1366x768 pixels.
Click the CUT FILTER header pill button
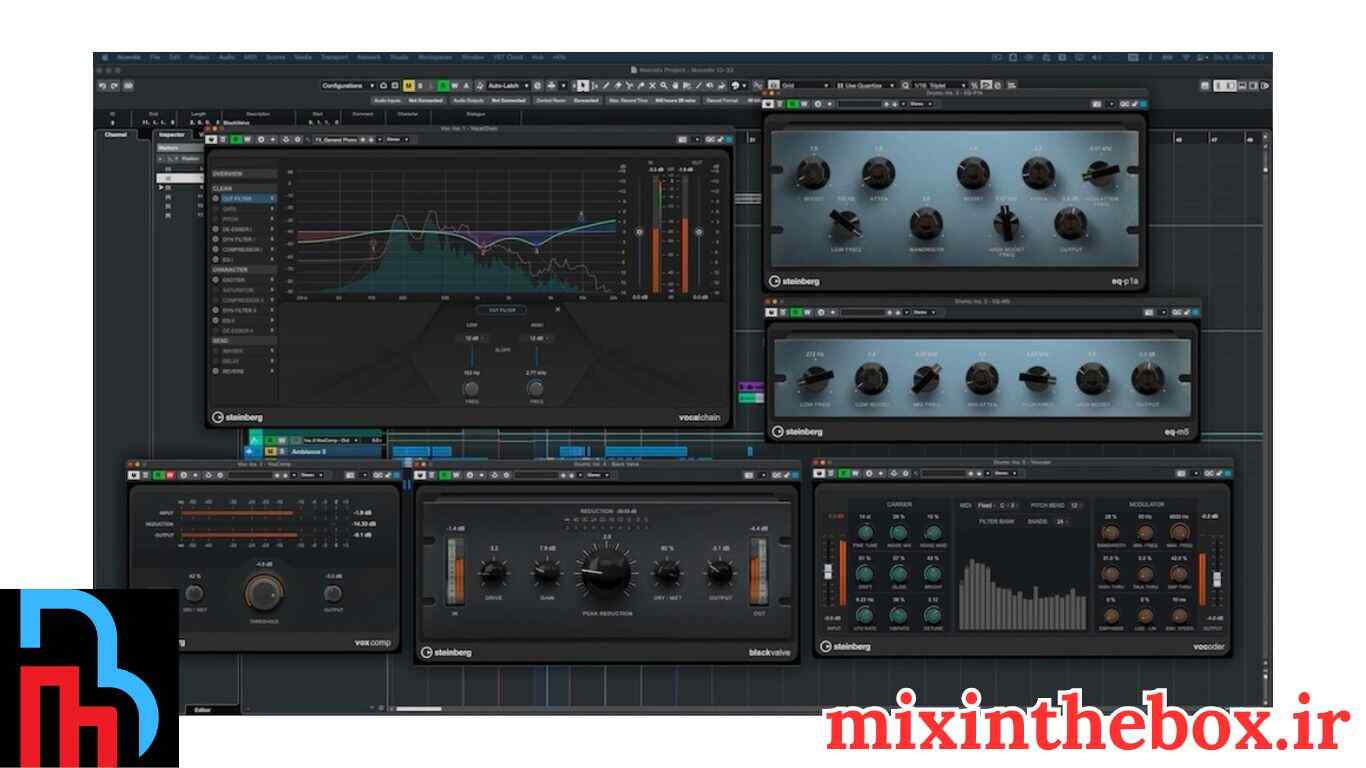501,310
